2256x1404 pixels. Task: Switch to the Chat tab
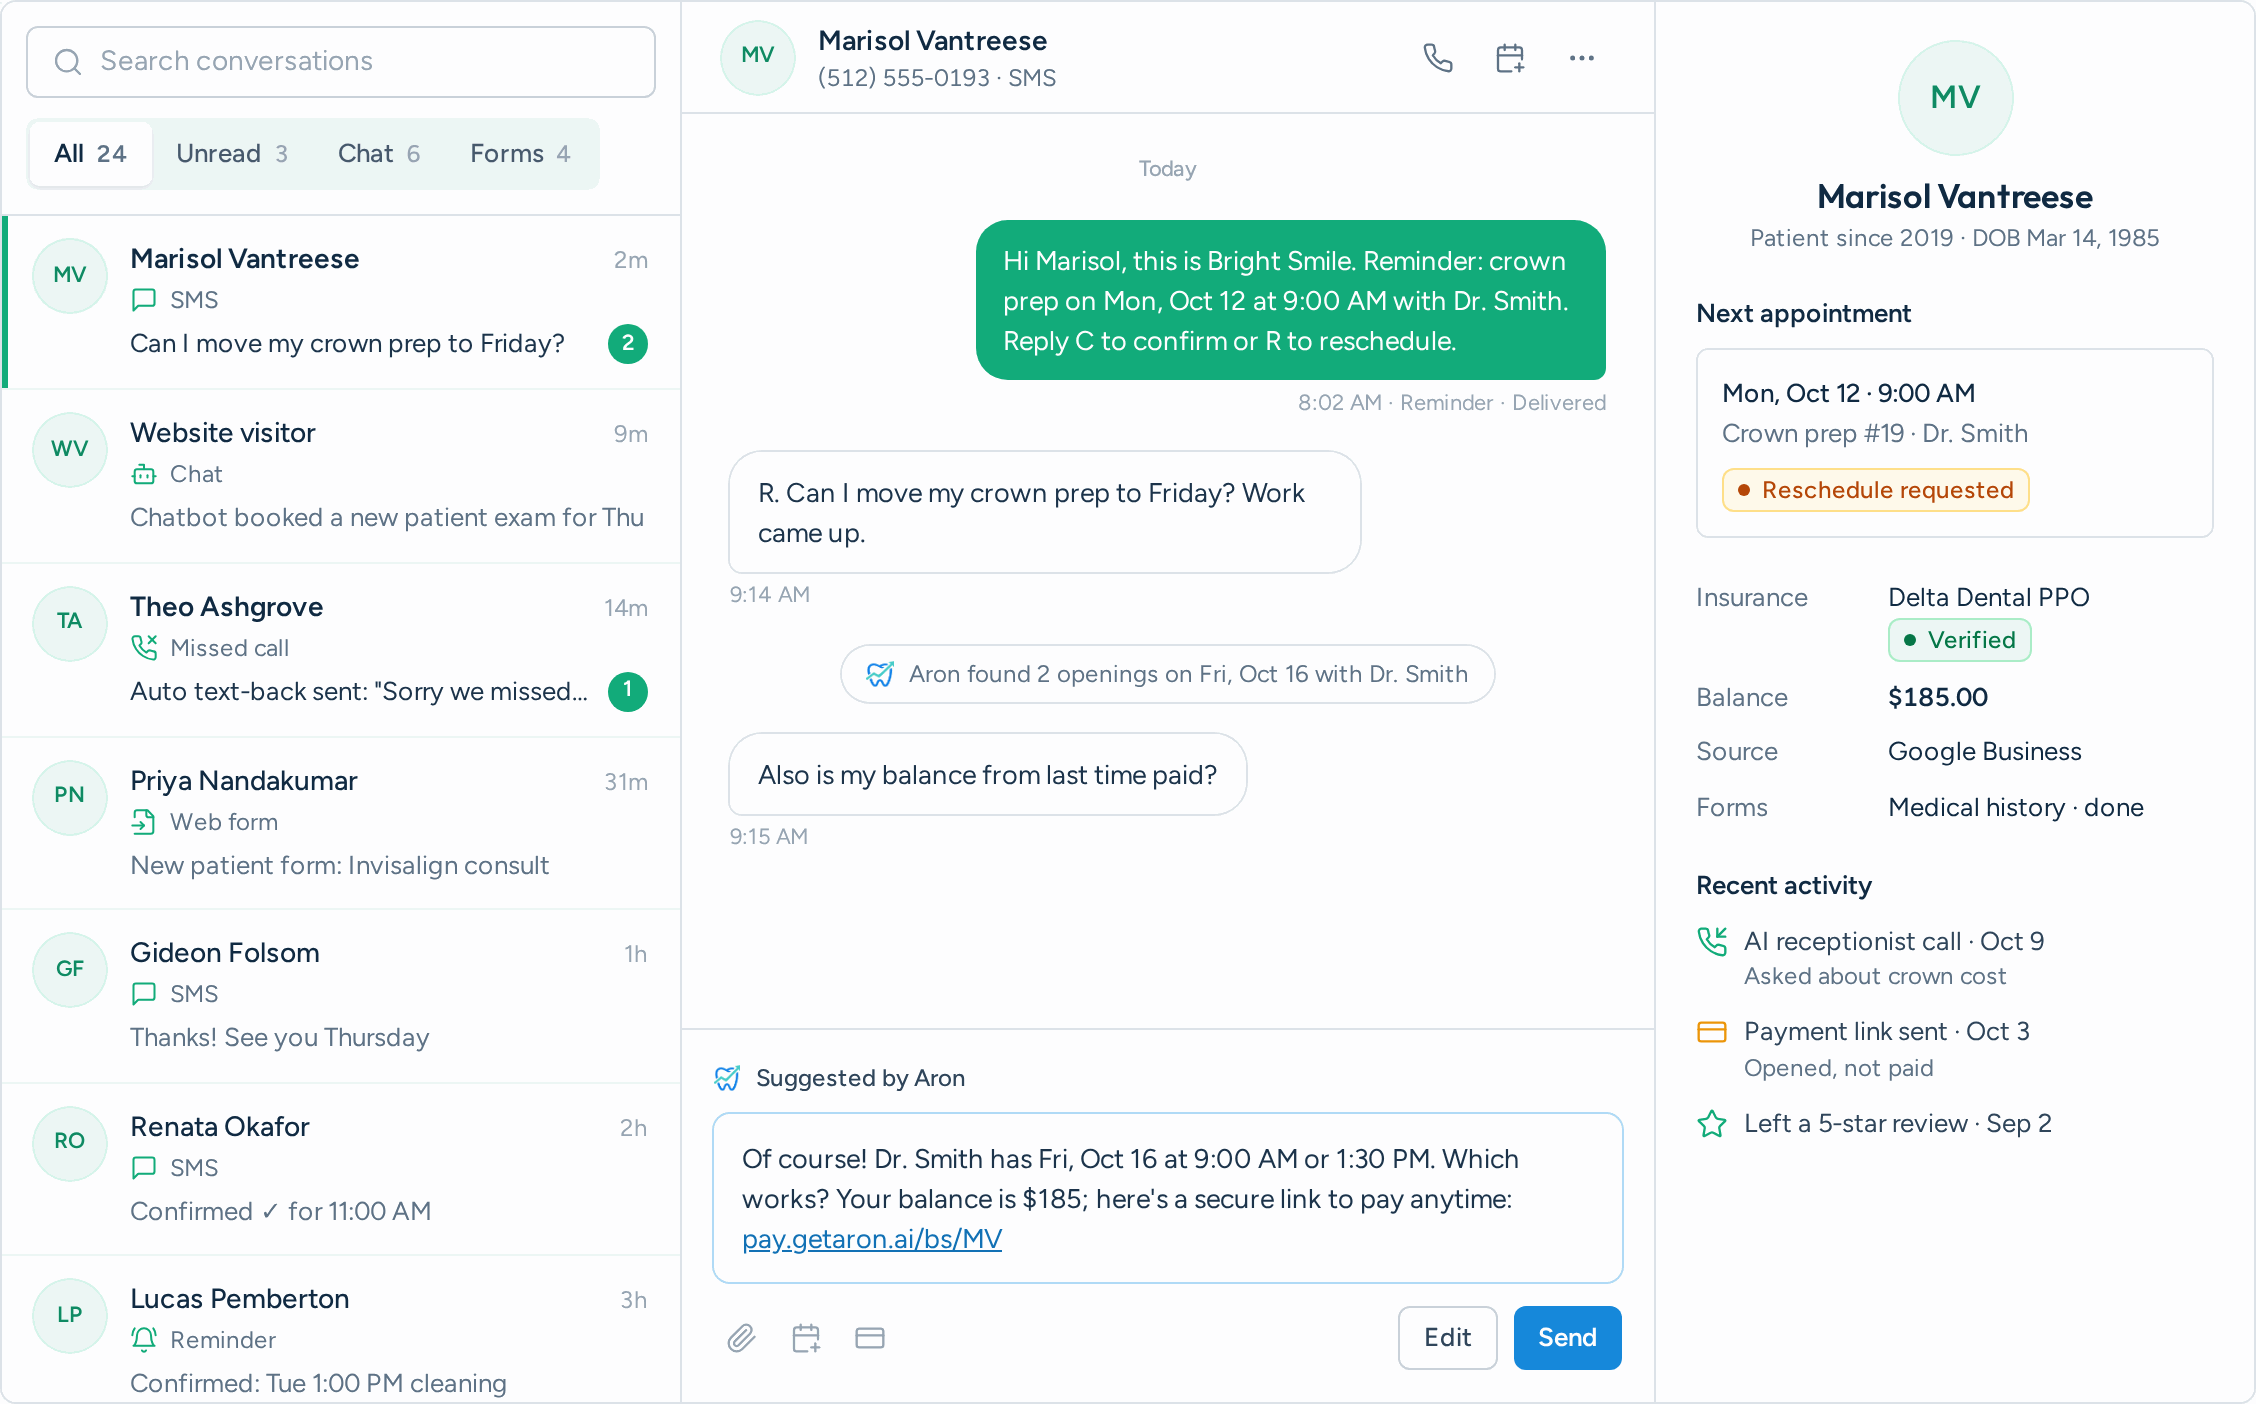(379, 153)
